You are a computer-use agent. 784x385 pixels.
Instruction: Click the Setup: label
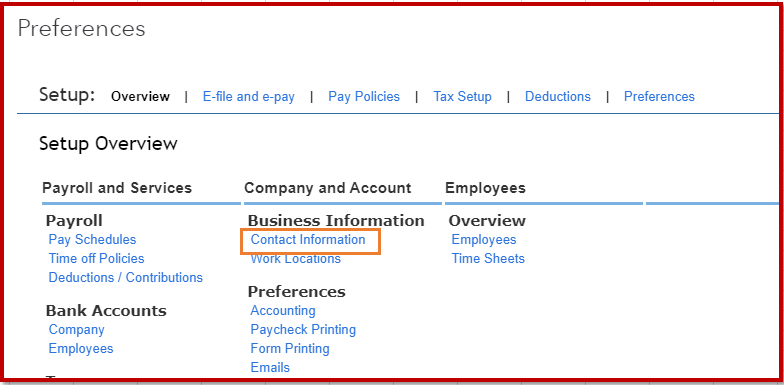(67, 94)
